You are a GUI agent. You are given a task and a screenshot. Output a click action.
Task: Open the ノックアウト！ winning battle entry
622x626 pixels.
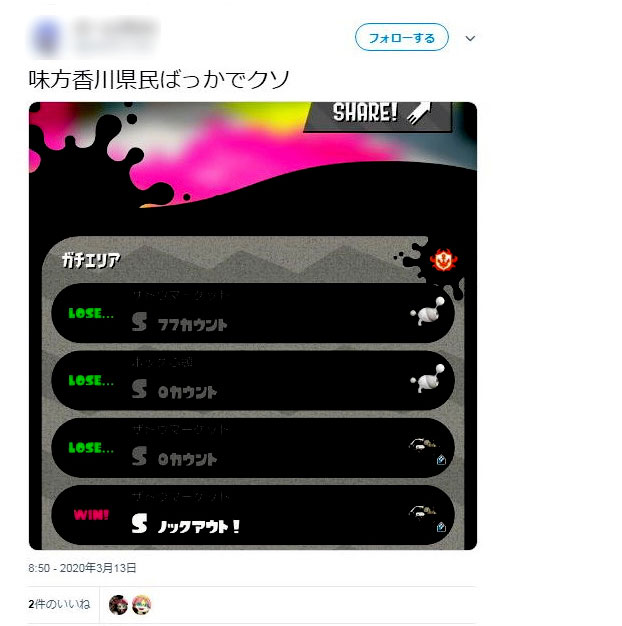tap(253, 515)
